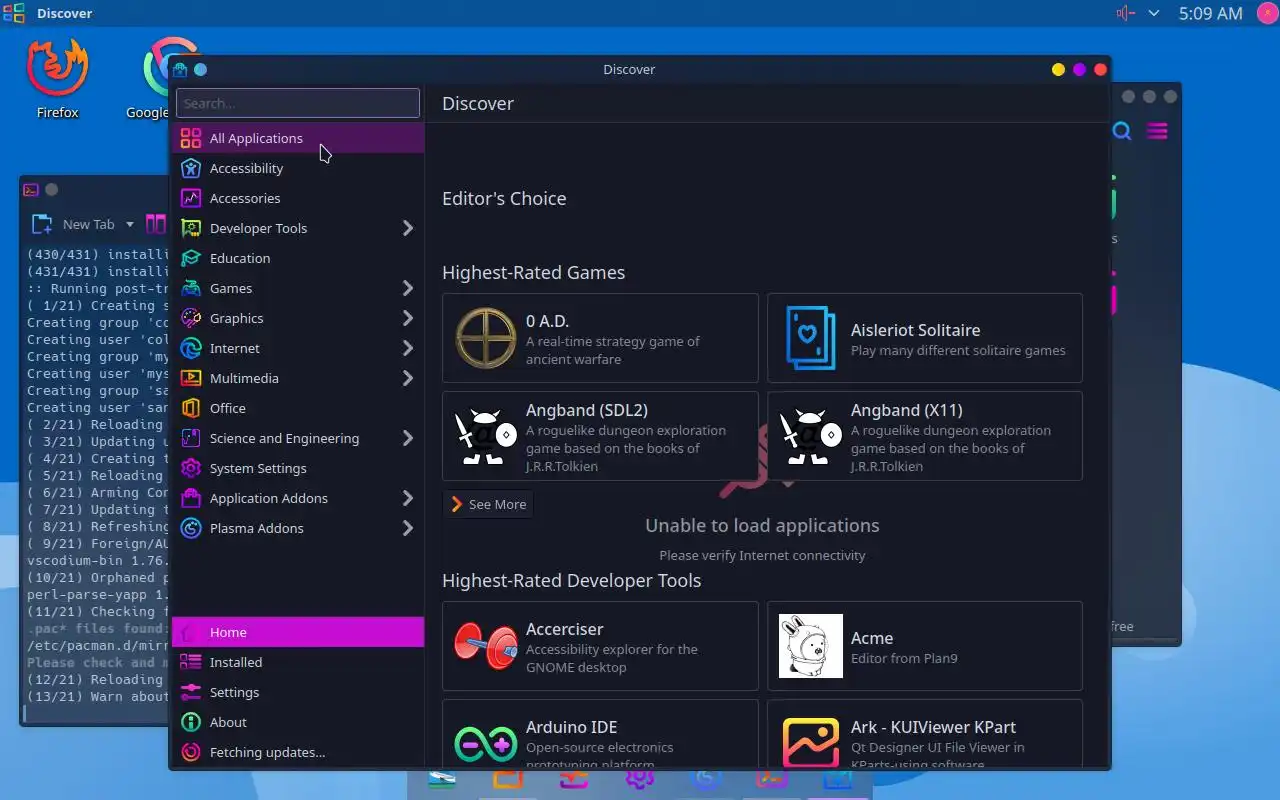1280x800 pixels.
Task: Expand the Science and Engineering arrow
Action: [x=408, y=438]
